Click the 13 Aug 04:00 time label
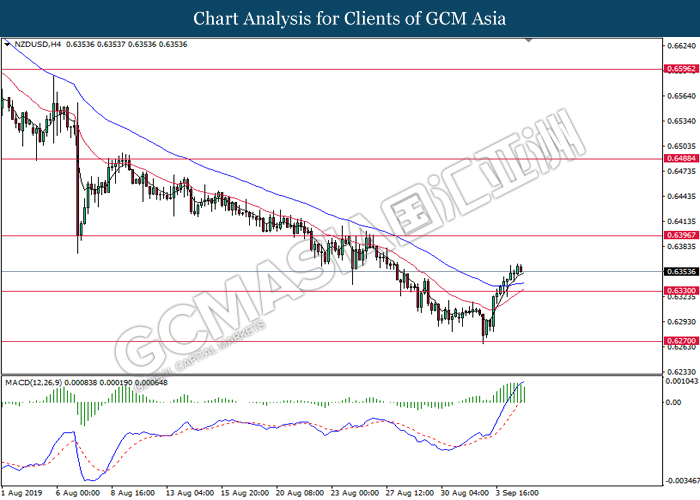 coord(190,493)
